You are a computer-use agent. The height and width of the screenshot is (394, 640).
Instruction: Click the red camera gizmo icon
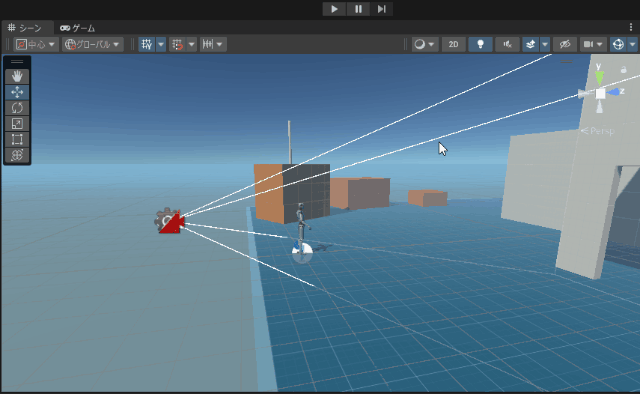172,224
